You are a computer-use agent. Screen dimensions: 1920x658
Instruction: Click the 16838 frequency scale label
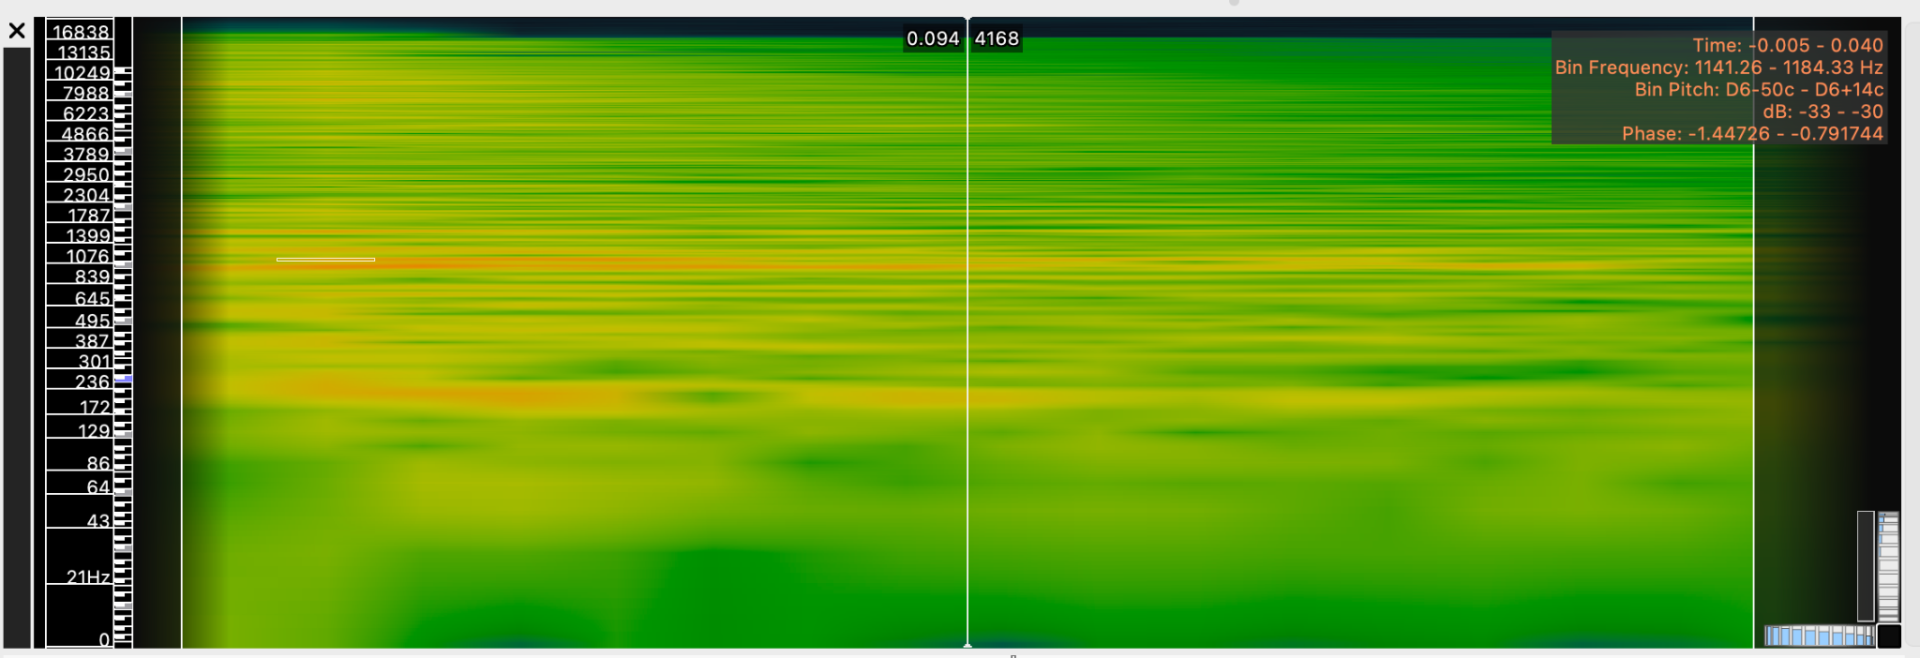tap(81, 32)
